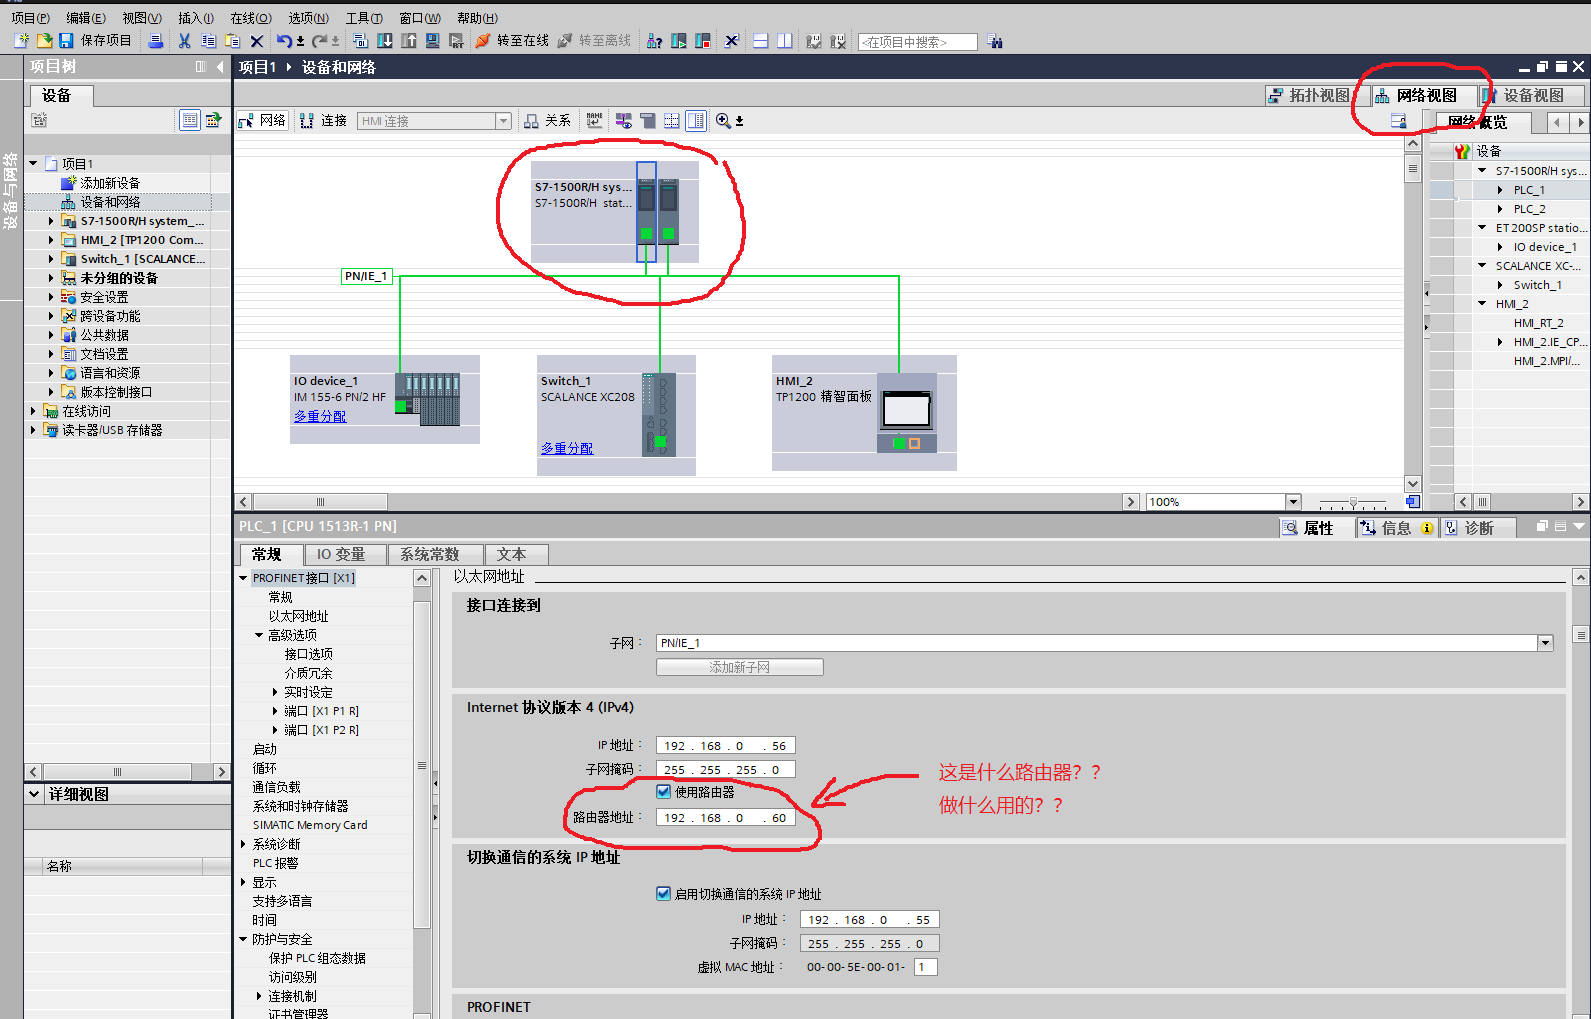Click the print icon in toolbar
Viewport: 1591px width, 1019px height.
155,41
